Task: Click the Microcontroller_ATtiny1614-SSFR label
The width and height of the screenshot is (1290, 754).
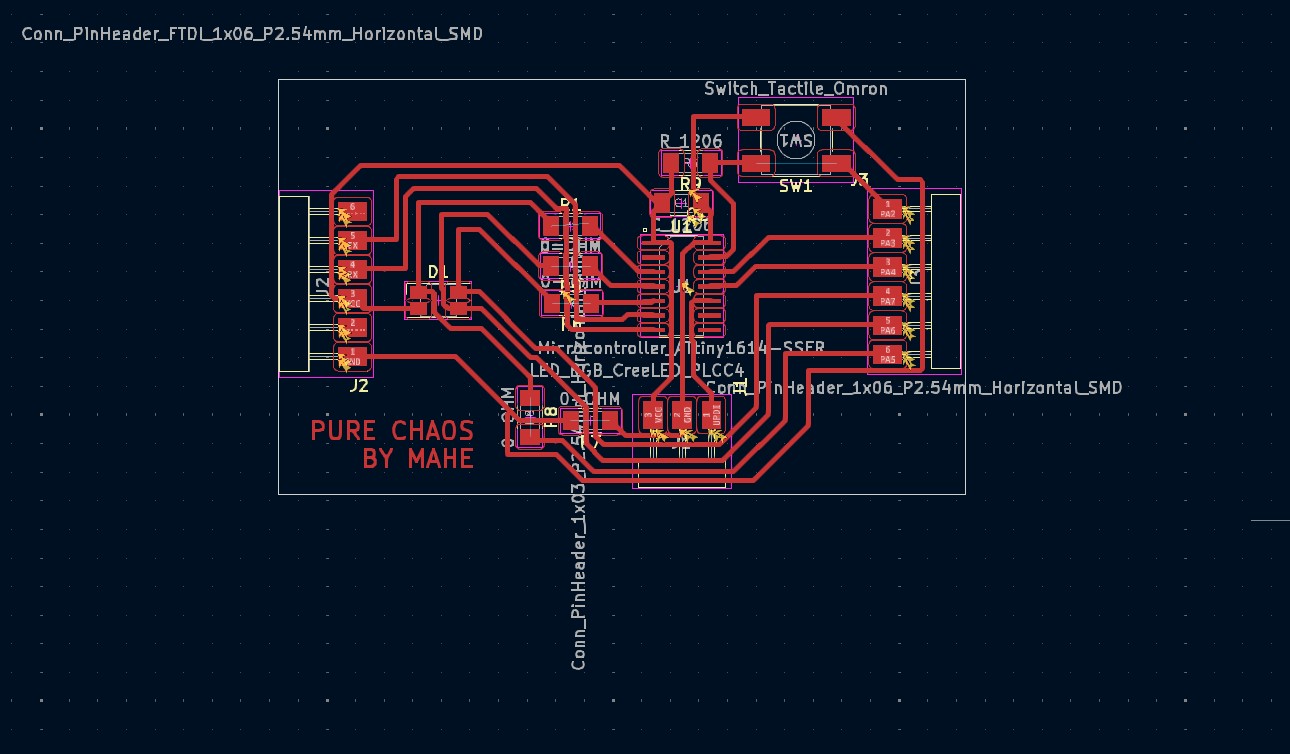Action: click(x=681, y=348)
